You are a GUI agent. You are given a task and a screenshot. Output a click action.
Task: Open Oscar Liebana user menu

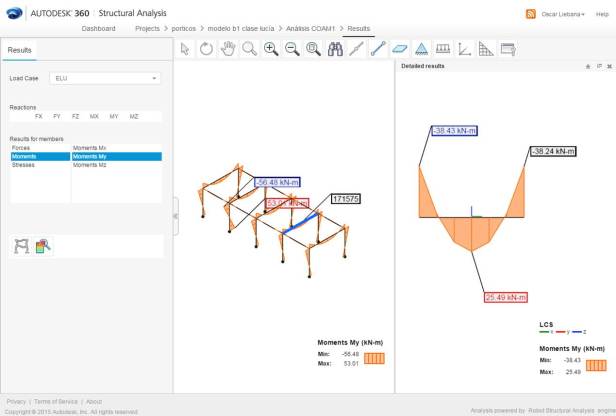[x=561, y=13]
